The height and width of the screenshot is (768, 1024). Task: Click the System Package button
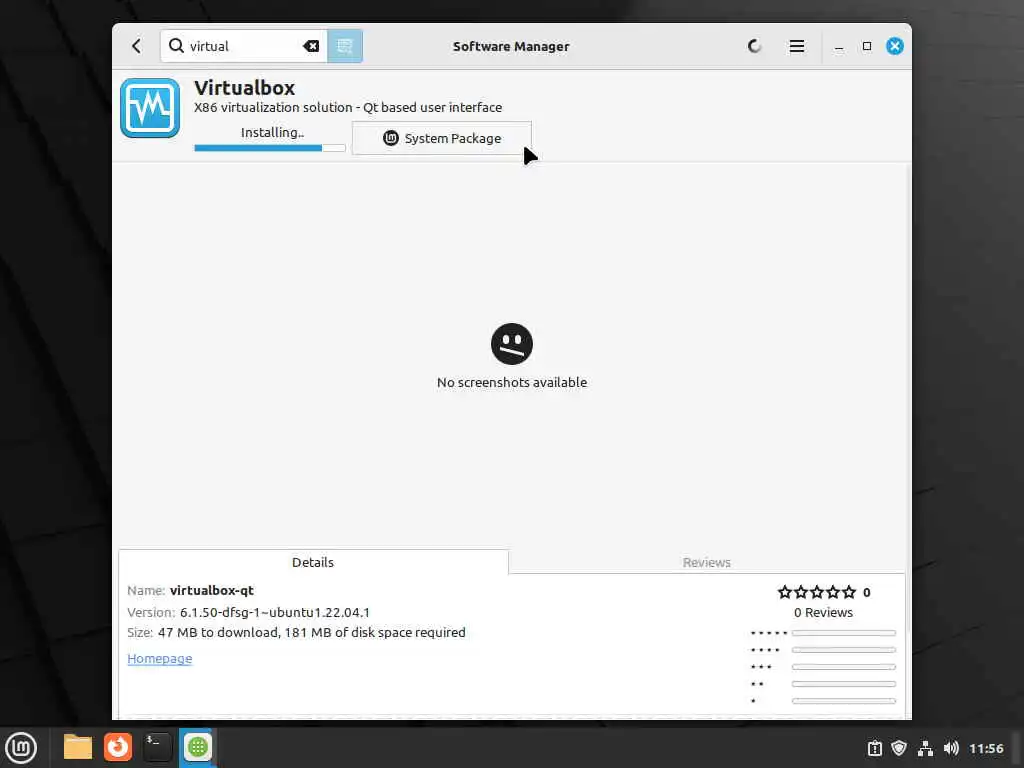441,138
